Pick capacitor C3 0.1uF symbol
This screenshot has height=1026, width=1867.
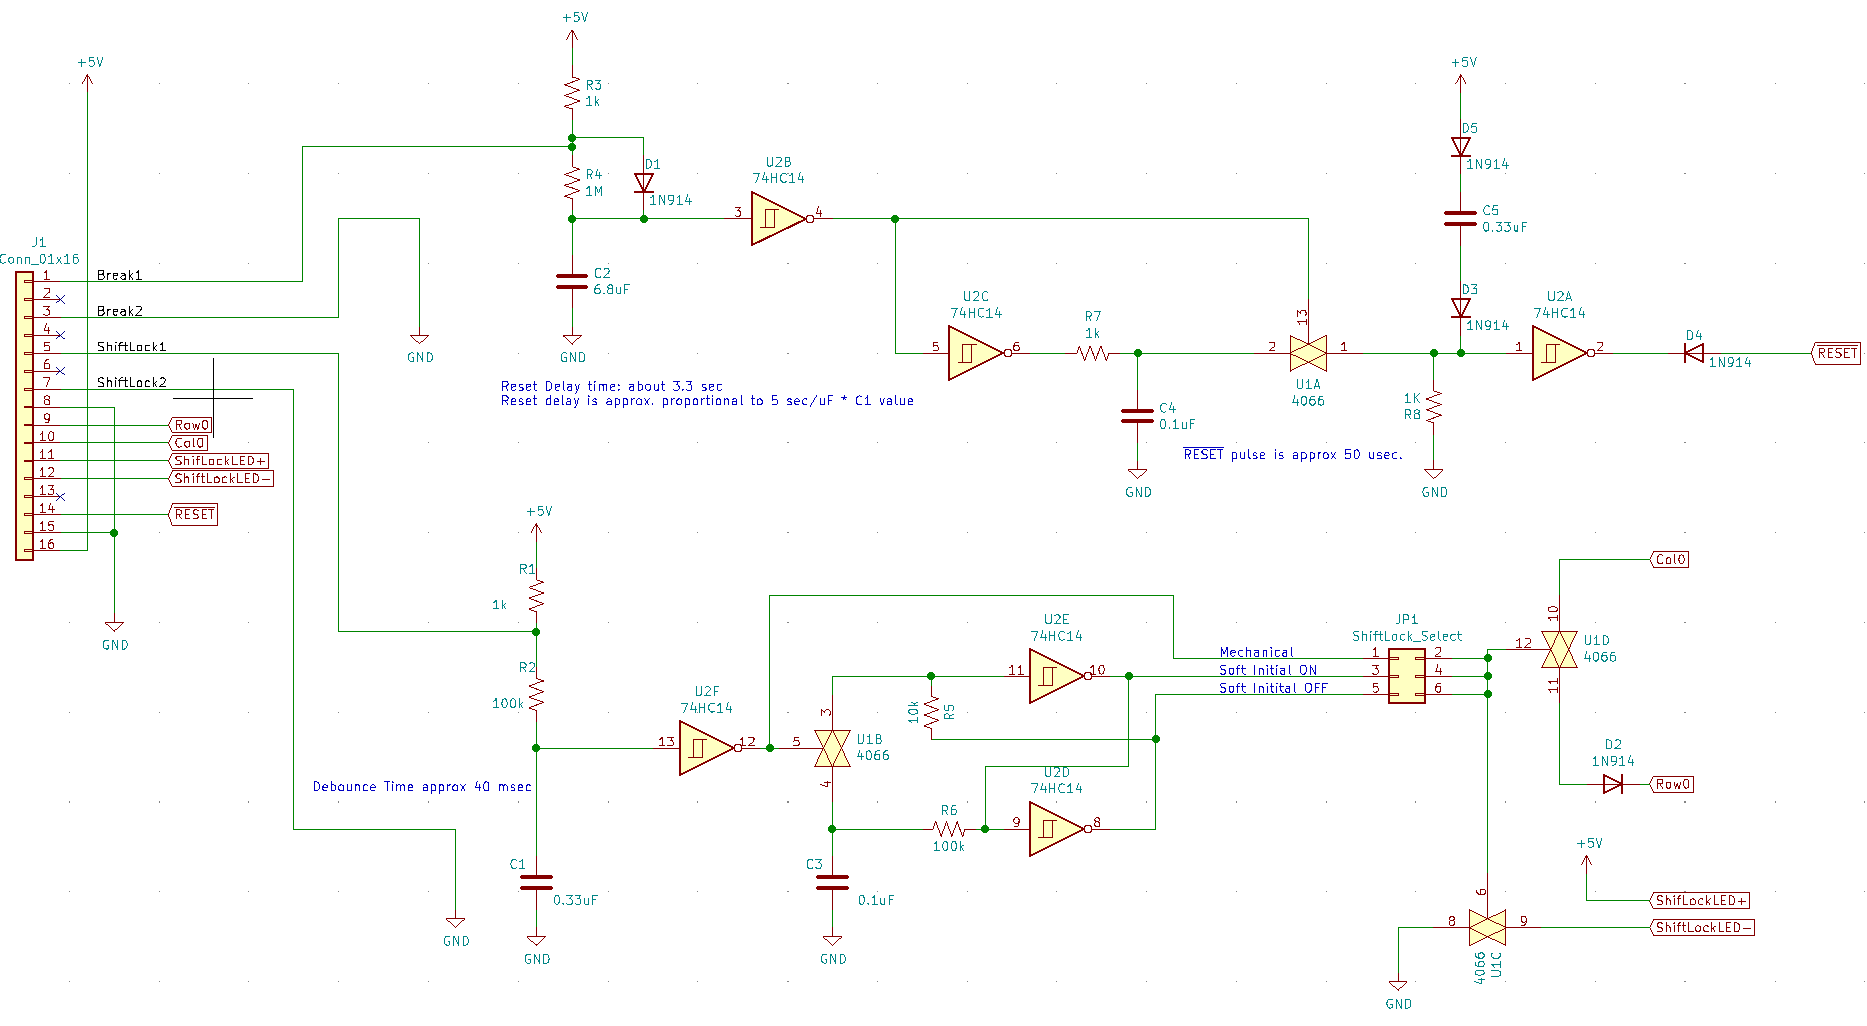pos(832,883)
